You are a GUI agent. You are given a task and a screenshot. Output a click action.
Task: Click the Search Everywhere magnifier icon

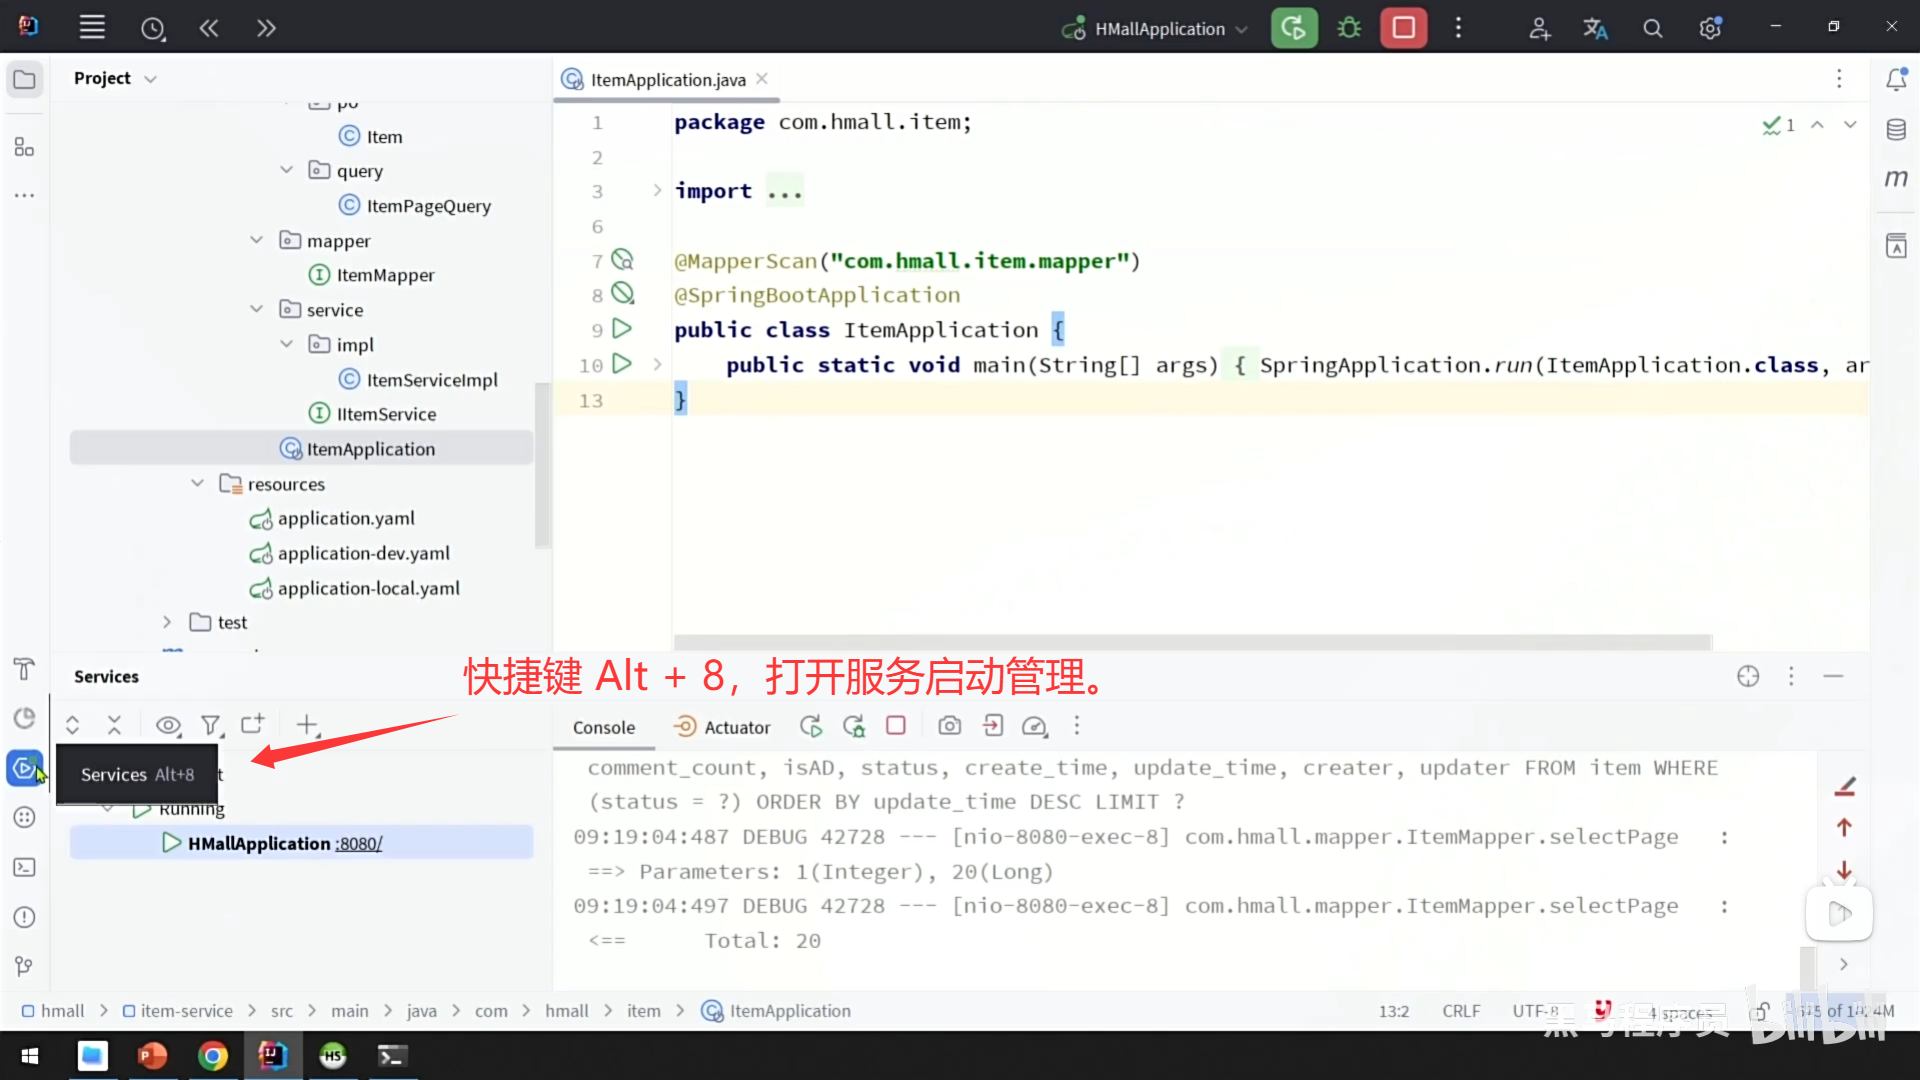(1652, 28)
